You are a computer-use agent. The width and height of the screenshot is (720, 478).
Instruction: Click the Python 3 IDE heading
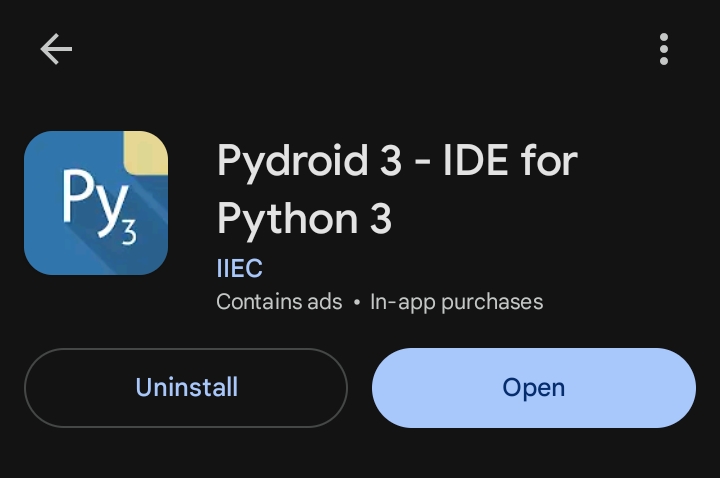pos(397,190)
